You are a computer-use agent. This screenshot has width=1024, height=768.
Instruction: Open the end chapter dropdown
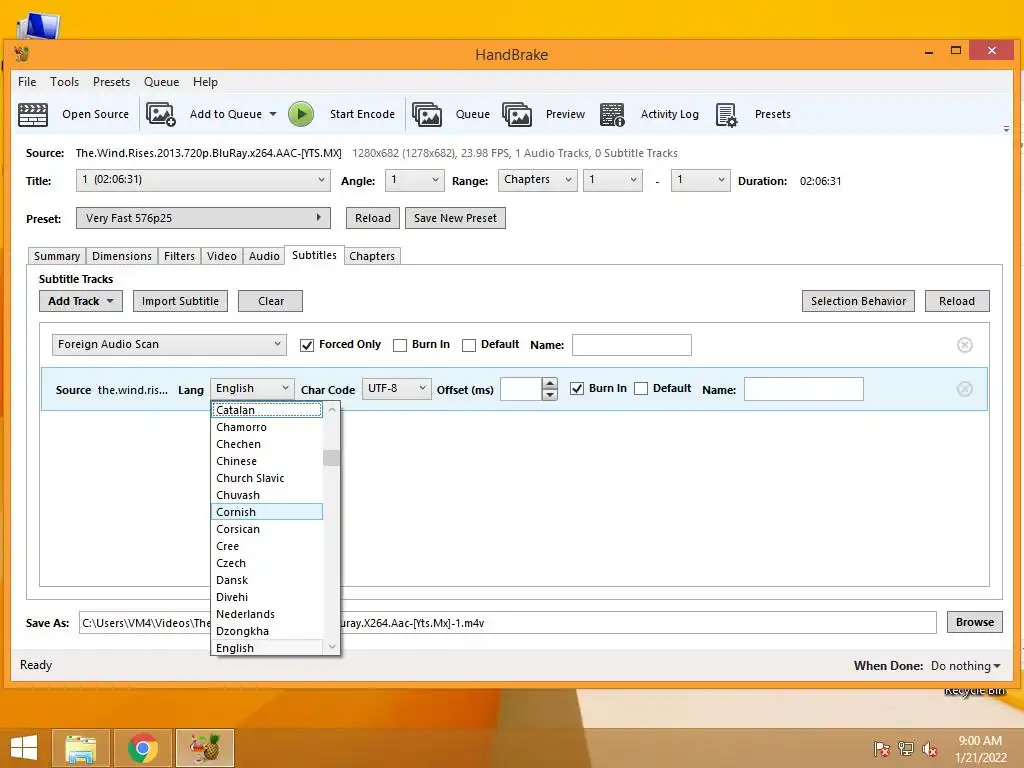point(701,180)
